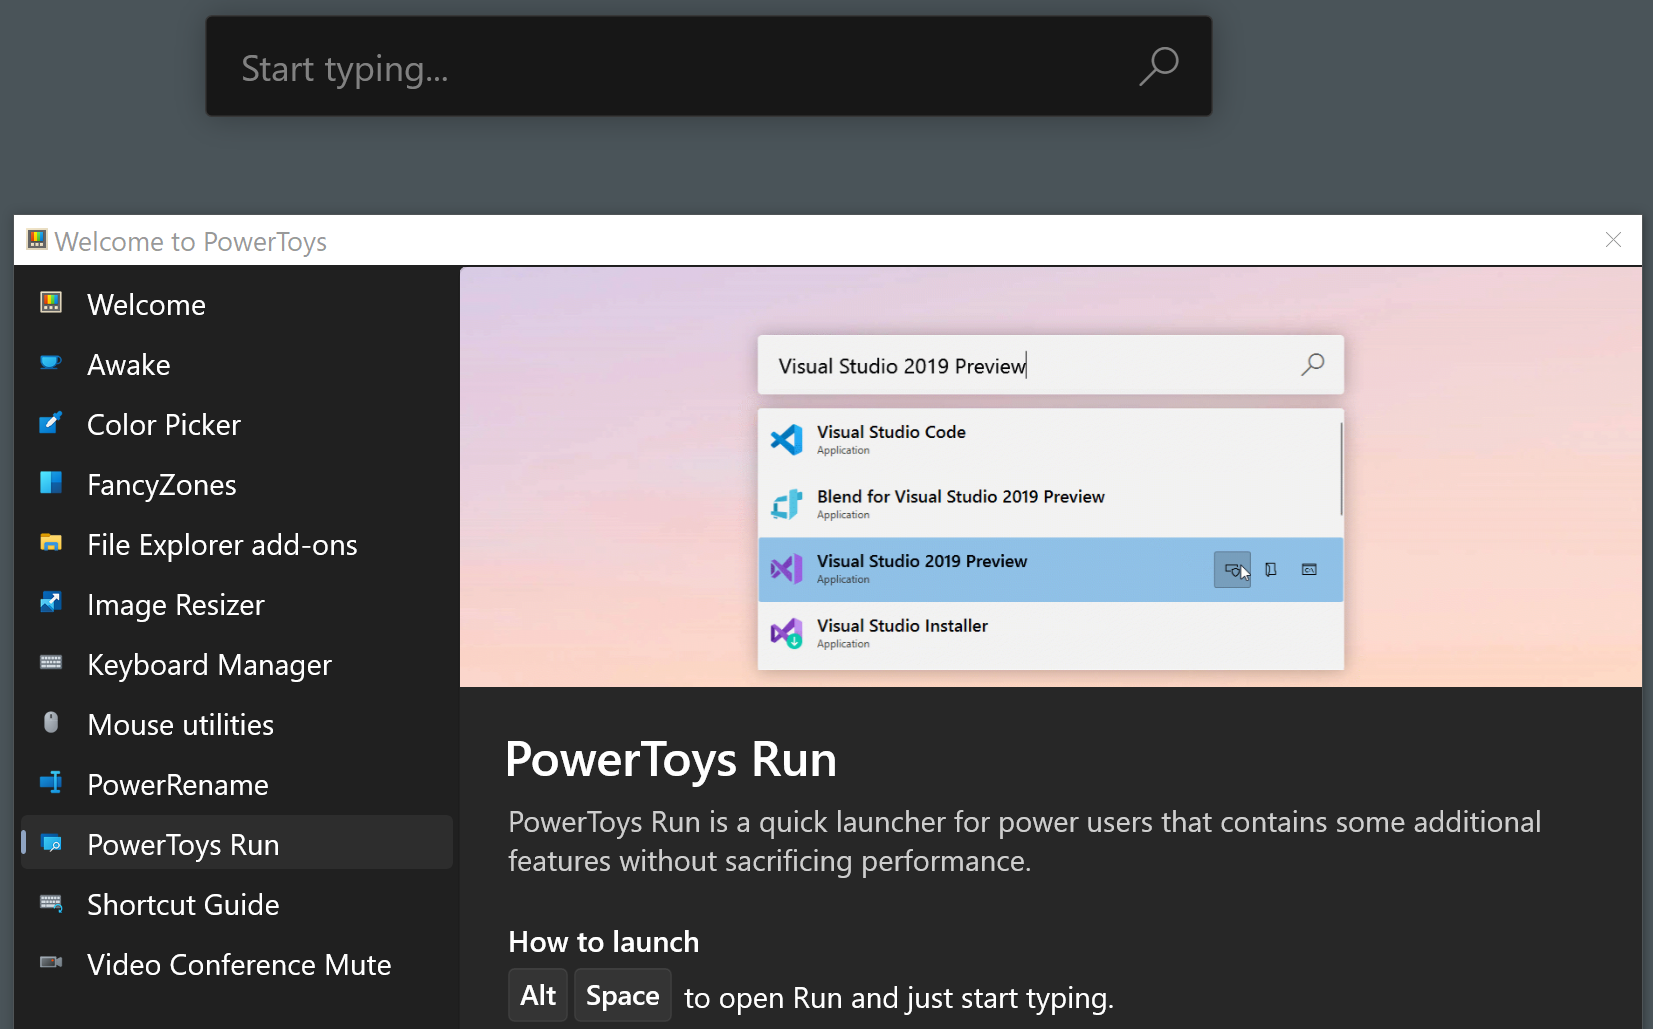This screenshot has width=1653, height=1029.
Task: Click the PowerToys Run sidebar icon
Action: (x=51, y=843)
